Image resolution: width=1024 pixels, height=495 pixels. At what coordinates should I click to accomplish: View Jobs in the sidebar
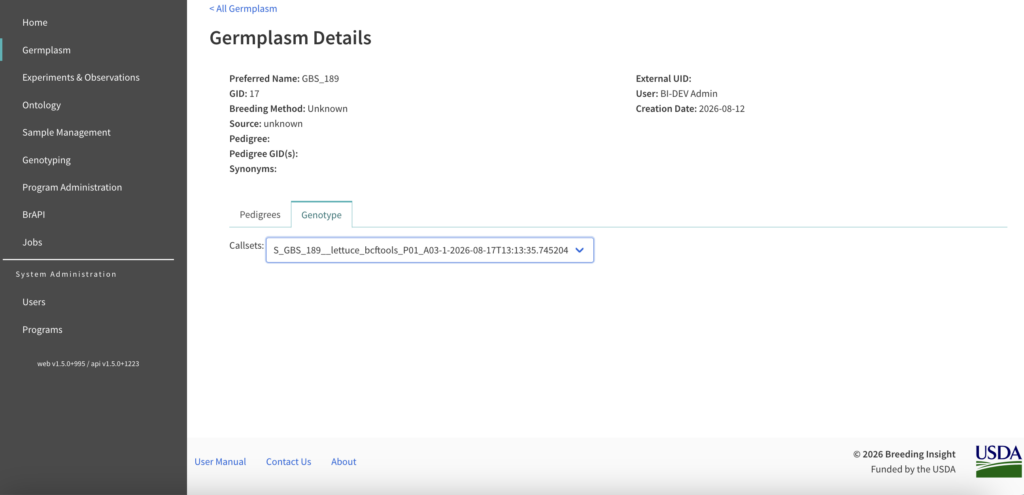tap(32, 242)
